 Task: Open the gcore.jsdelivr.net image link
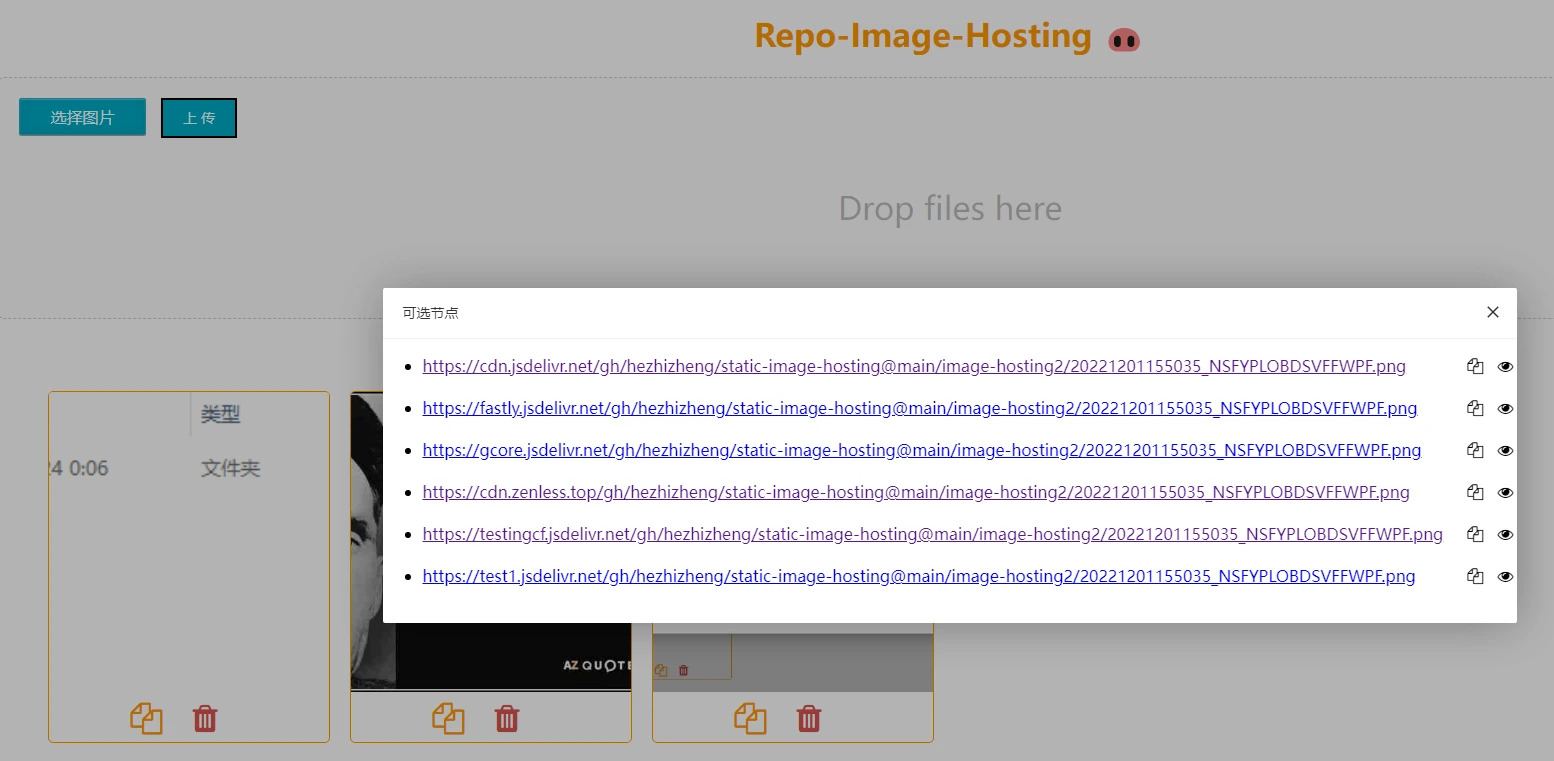[922, 450]
